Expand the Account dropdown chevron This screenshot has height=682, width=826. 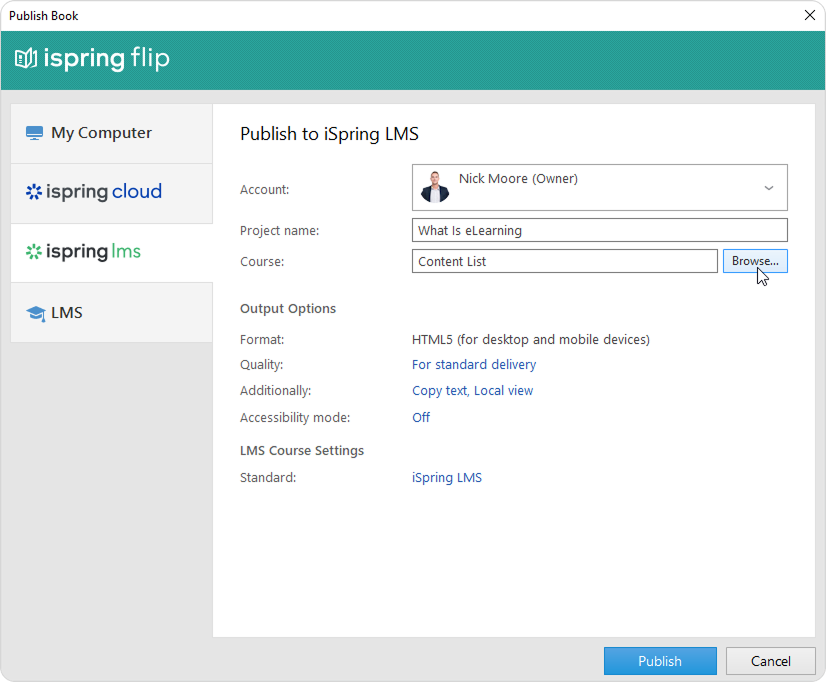click(768, 188)
